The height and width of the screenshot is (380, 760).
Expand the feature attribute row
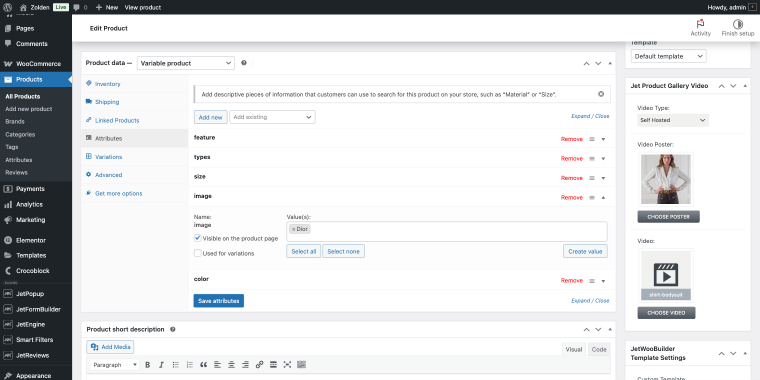point(603,139)
